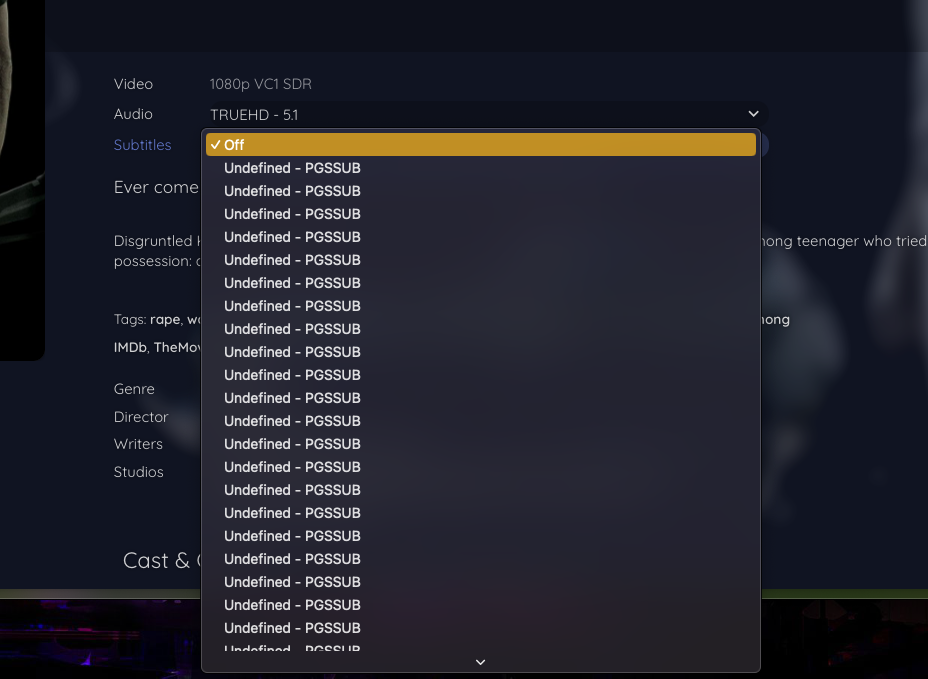The image size is (928, 679).
Task: Click the Audio dropdown chevron arrow
Action: 753,114
